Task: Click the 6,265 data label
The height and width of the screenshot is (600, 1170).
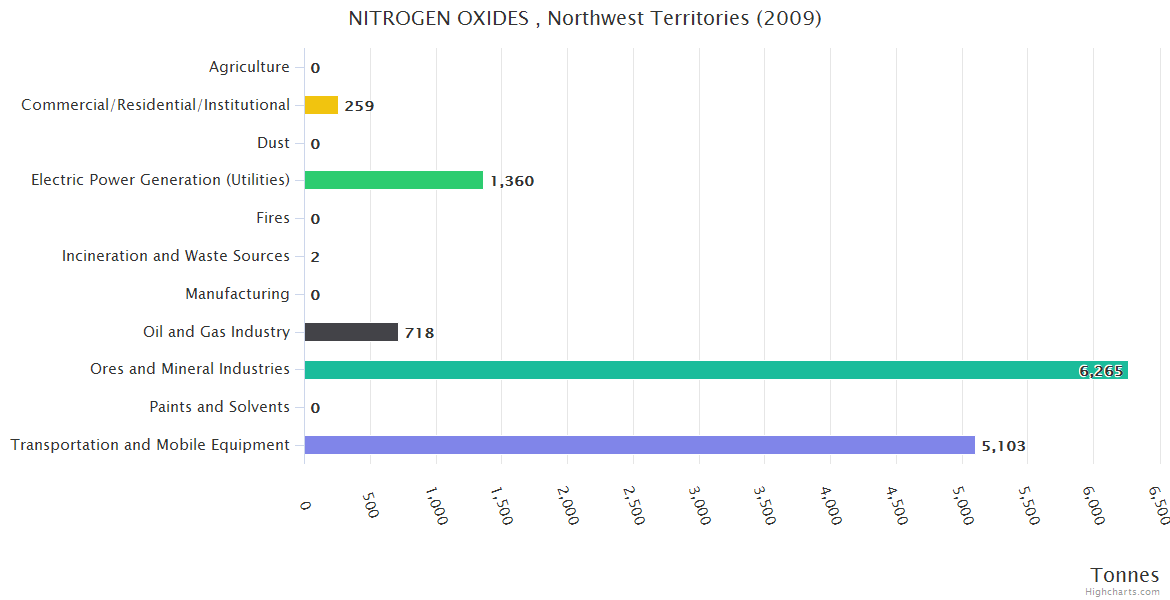Action: coord(1101,371)
